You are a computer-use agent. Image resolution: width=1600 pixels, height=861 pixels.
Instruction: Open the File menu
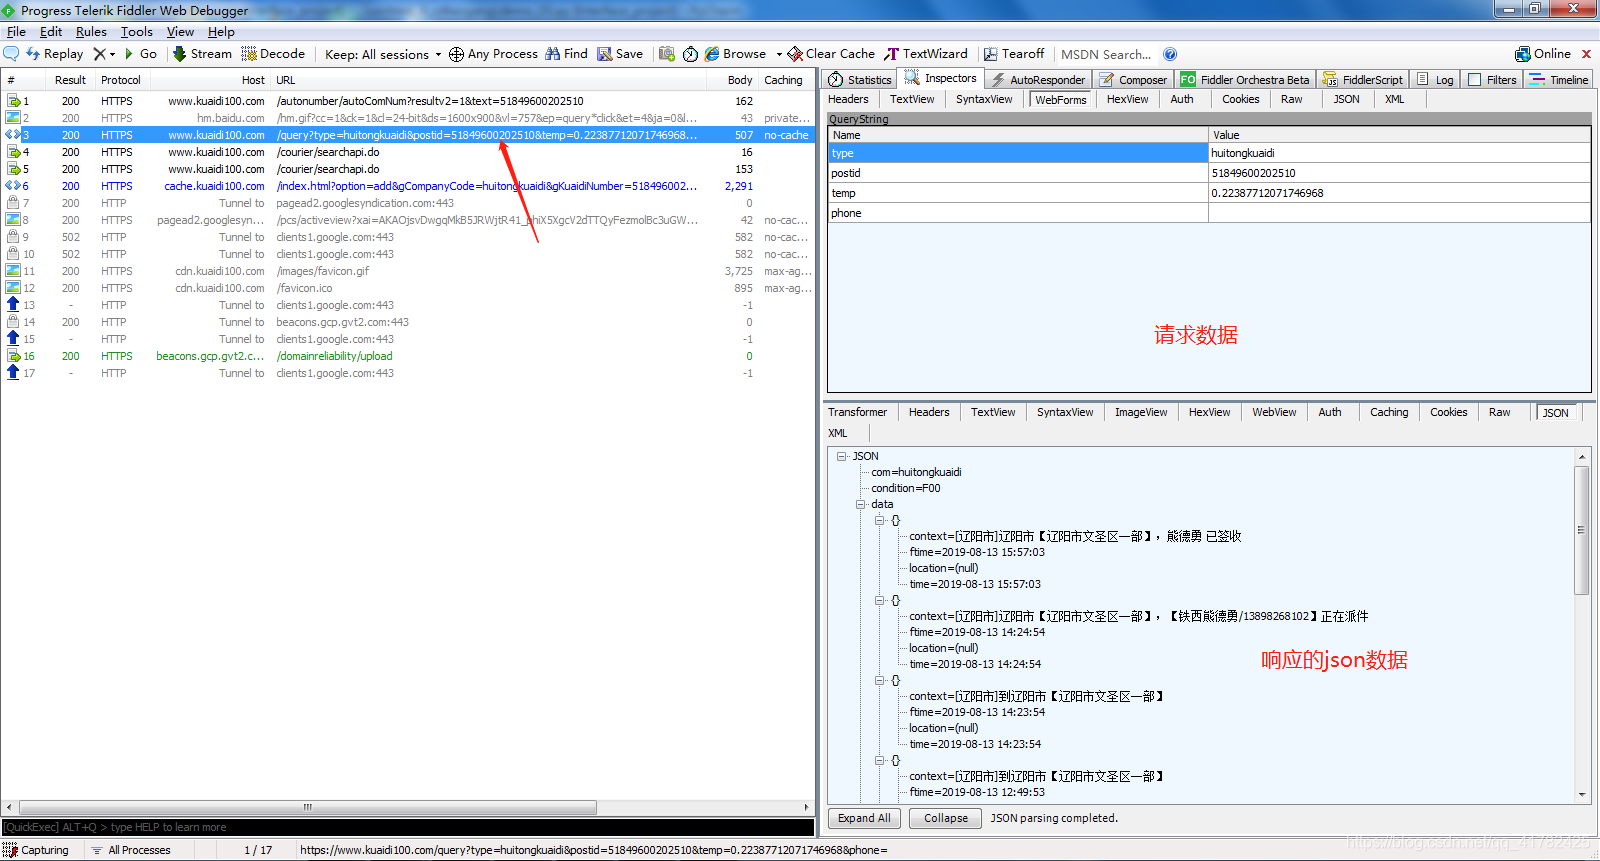click(x=16, y=32)
